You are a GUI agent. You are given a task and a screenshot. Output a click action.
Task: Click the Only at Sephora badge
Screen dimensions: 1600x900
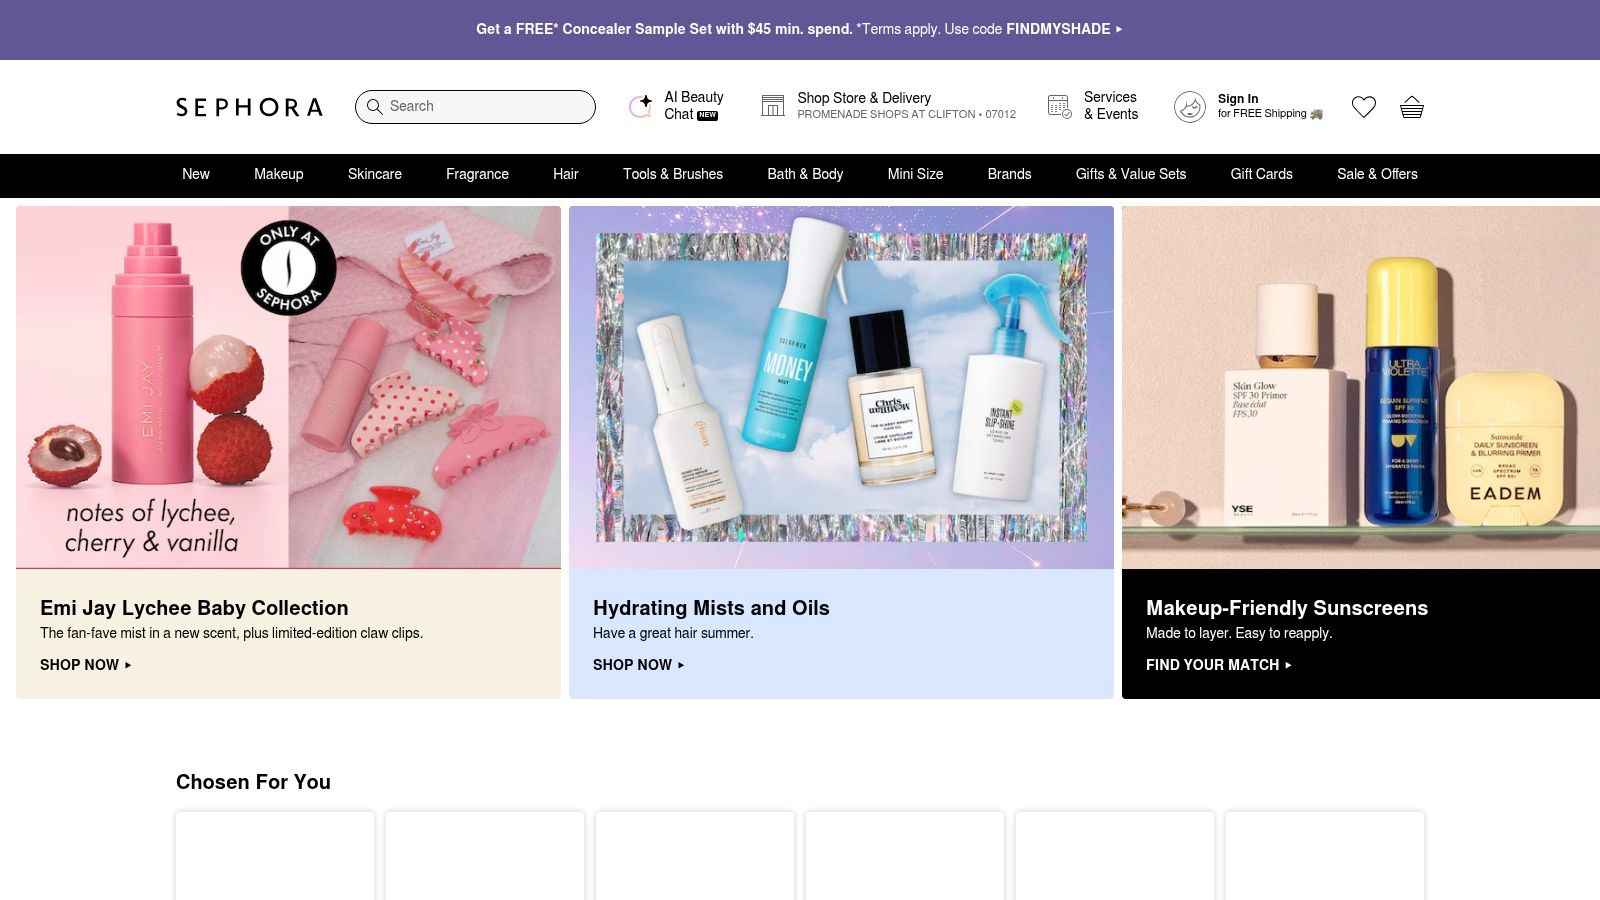289,268
